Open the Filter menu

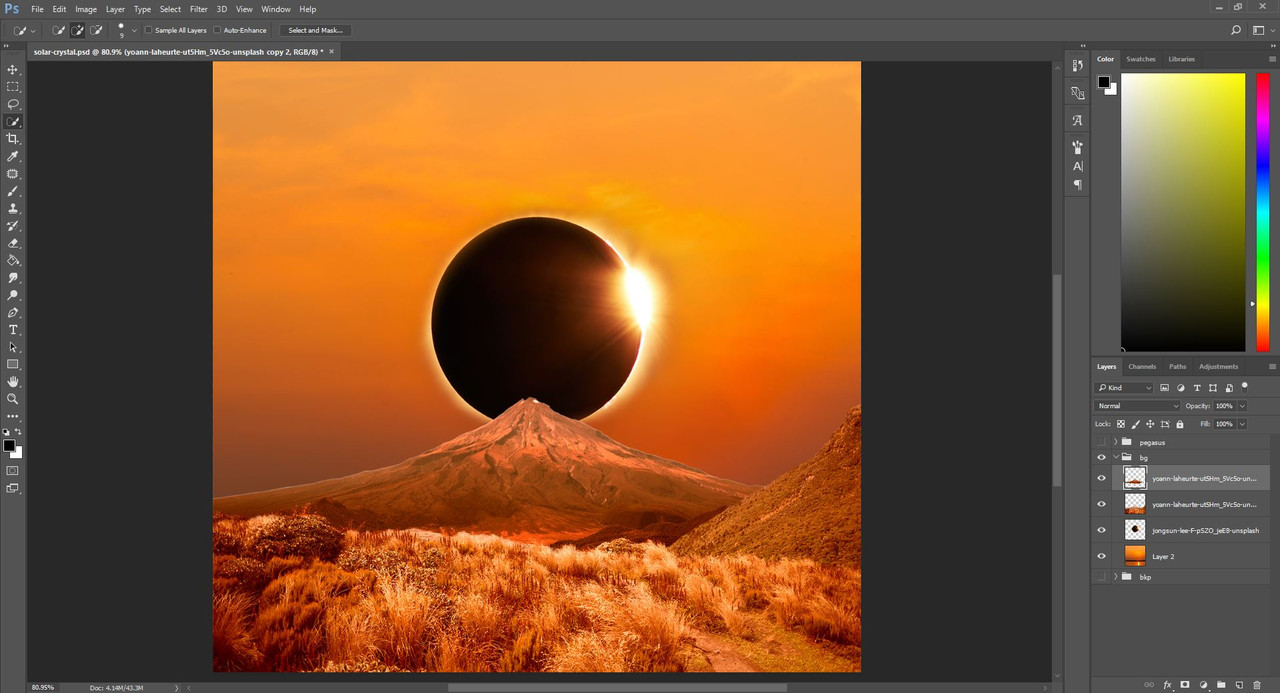pos(199,9)
